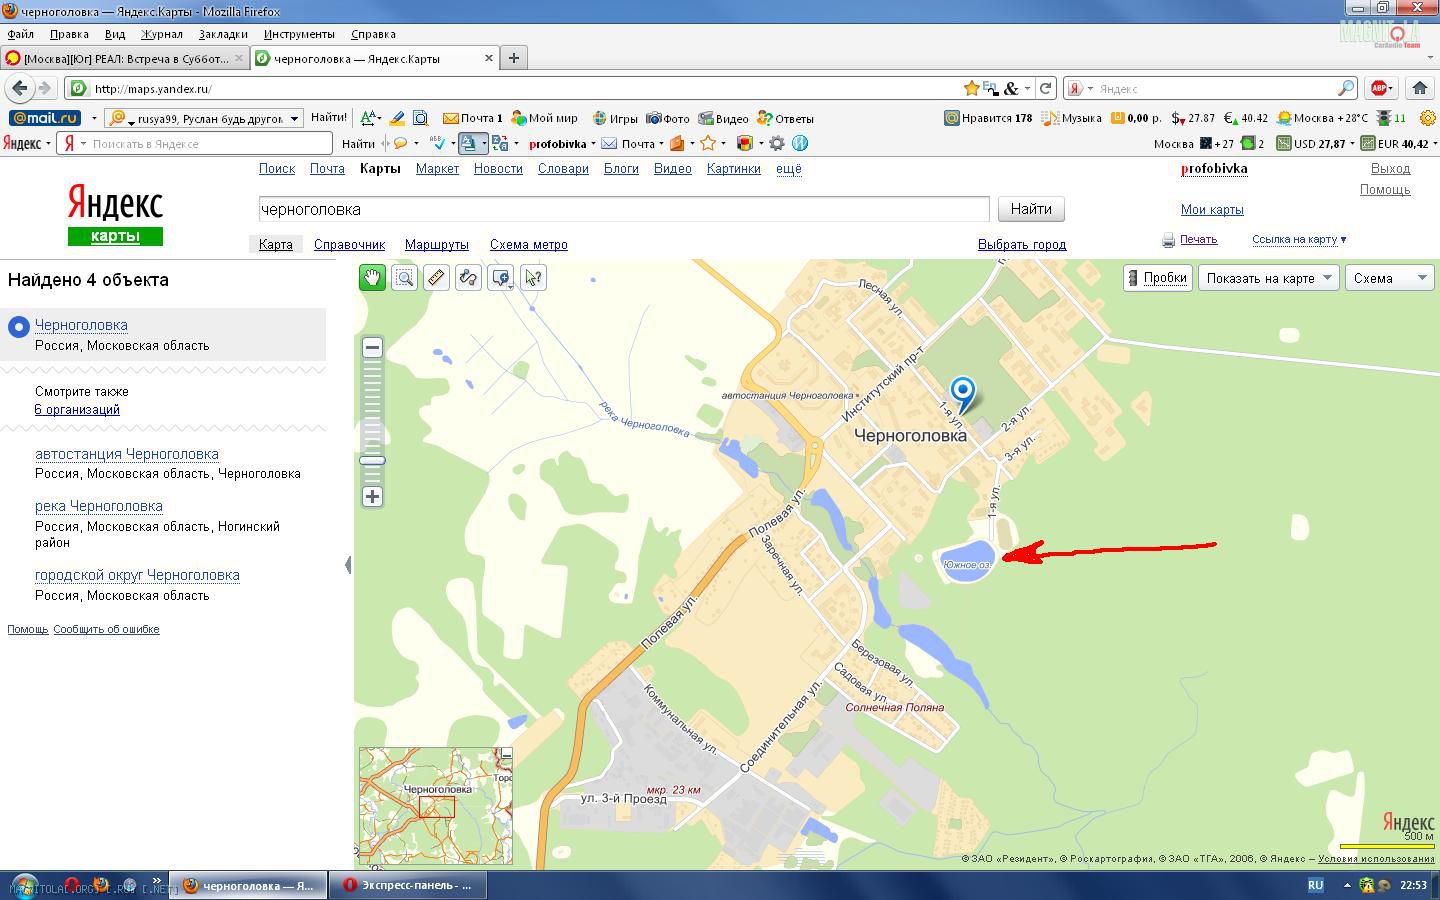Select the zoom-to-area magnifier tool
Screen dimensions: 1440x900
point(404,278)
